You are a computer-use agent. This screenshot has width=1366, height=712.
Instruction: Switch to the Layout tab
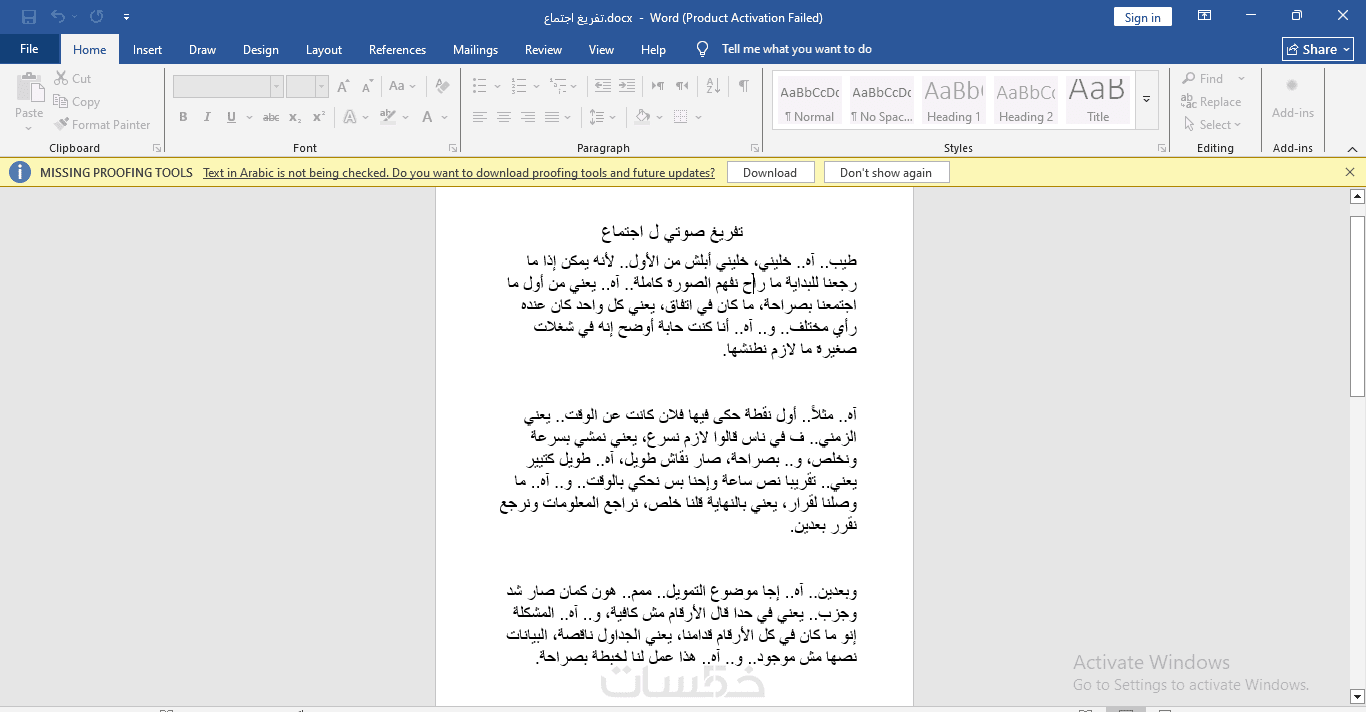[324, 50]
